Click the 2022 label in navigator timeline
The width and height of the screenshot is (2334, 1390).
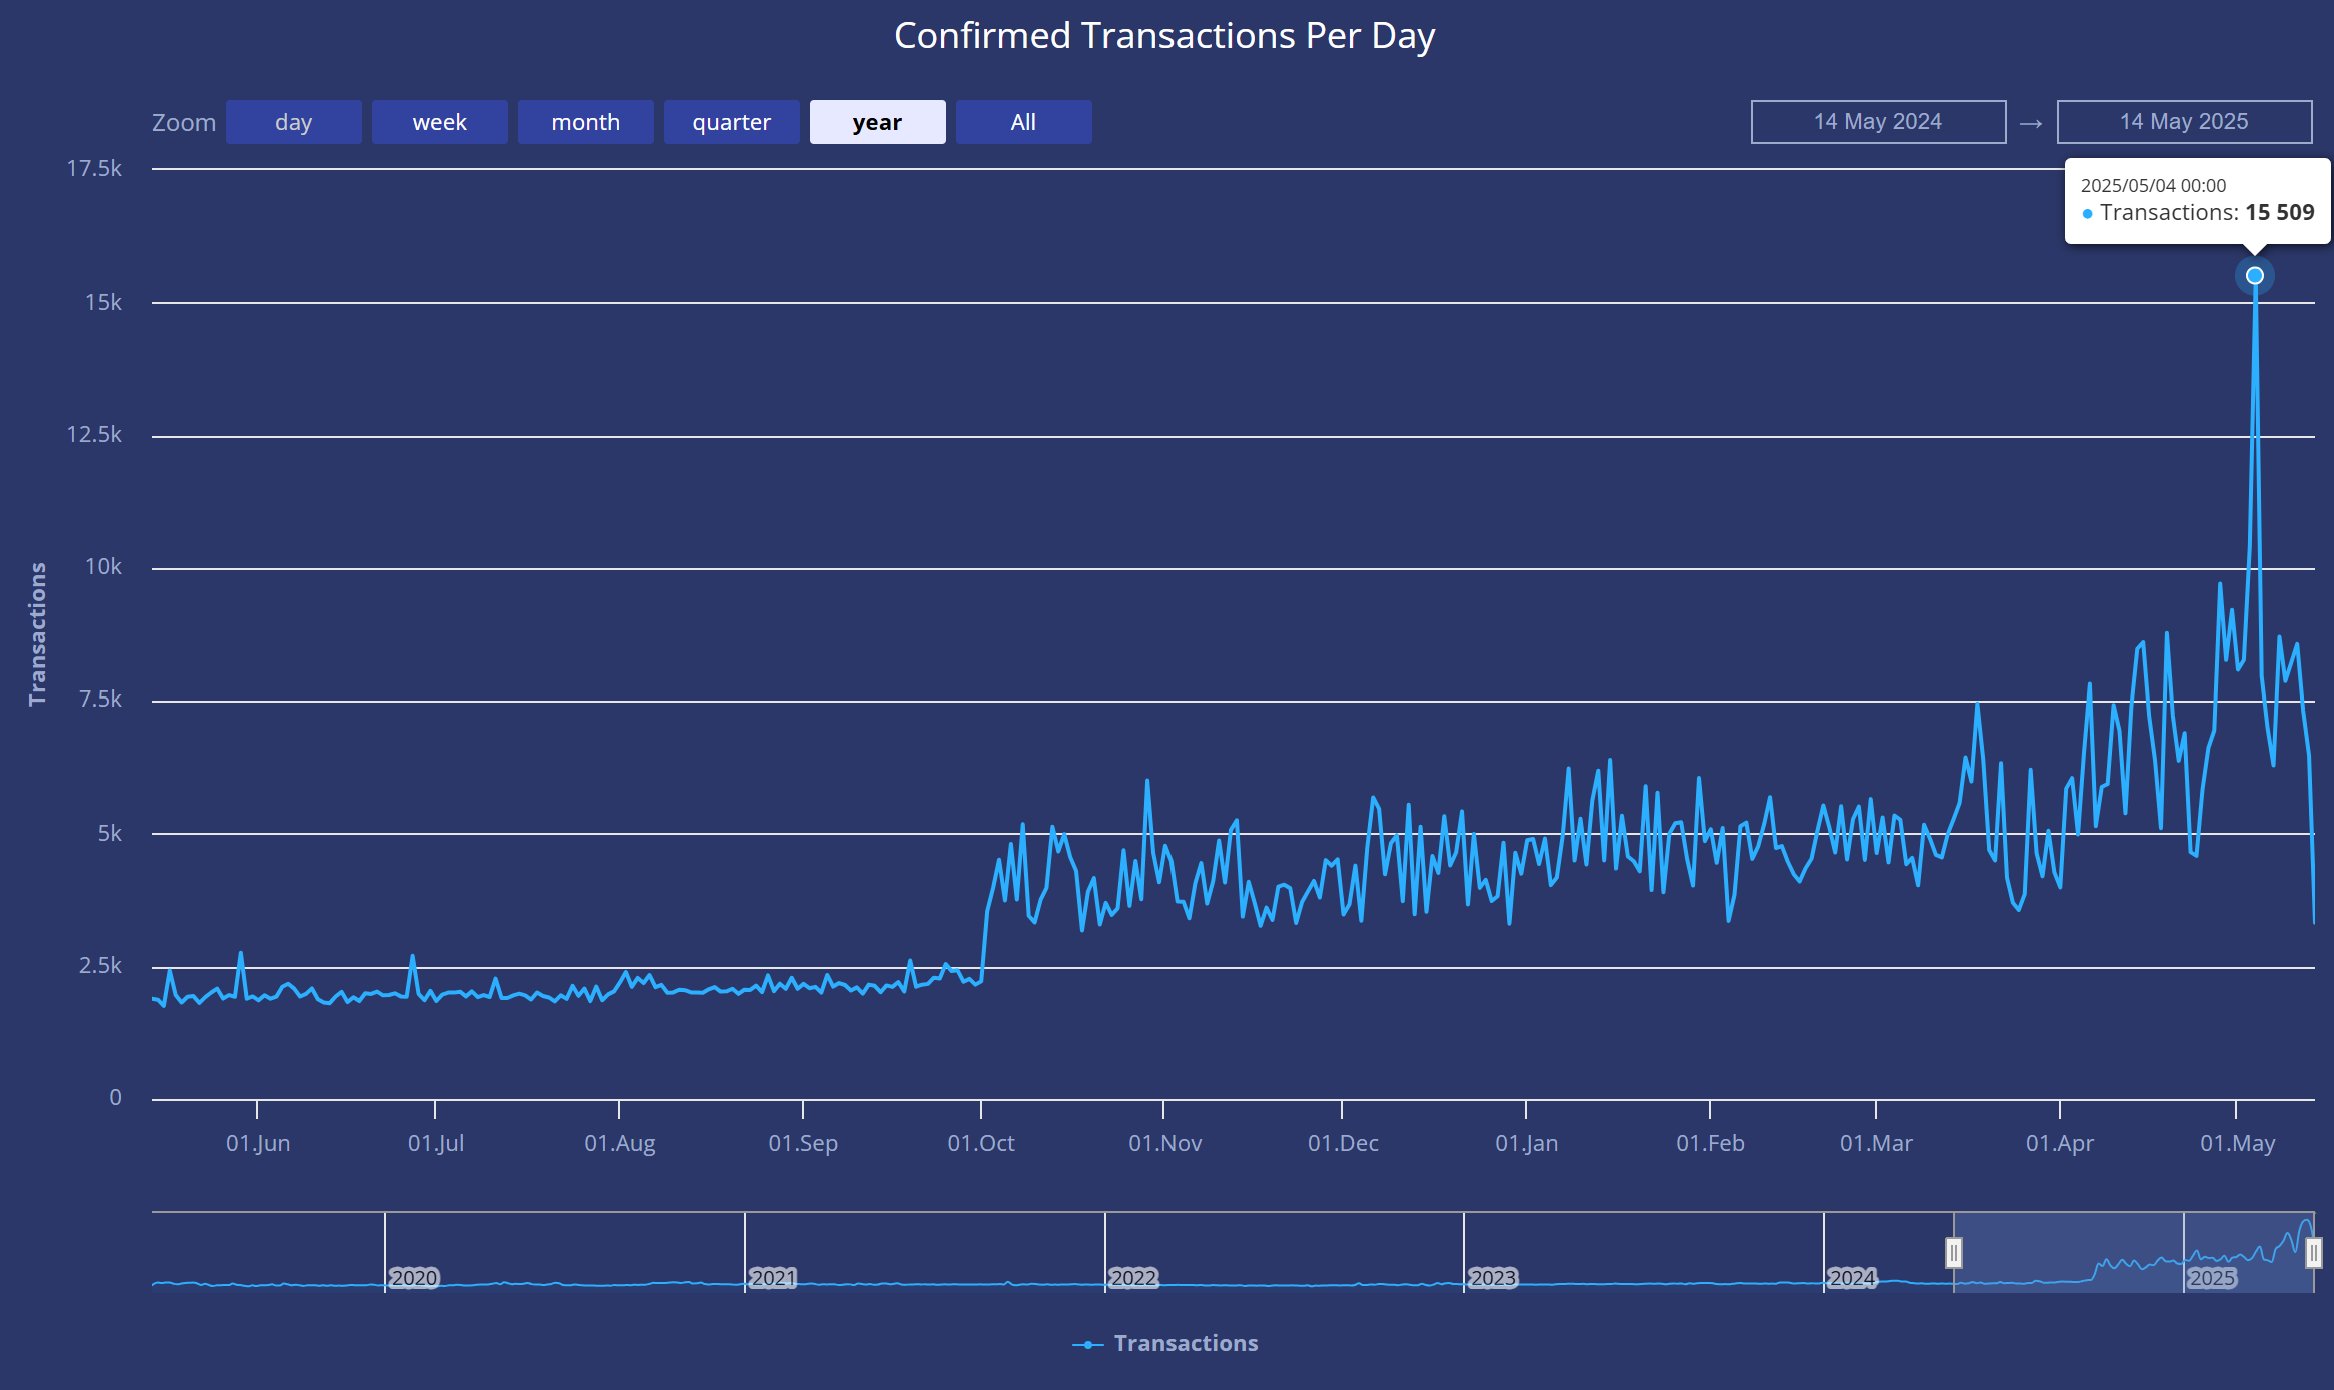1133,1277
